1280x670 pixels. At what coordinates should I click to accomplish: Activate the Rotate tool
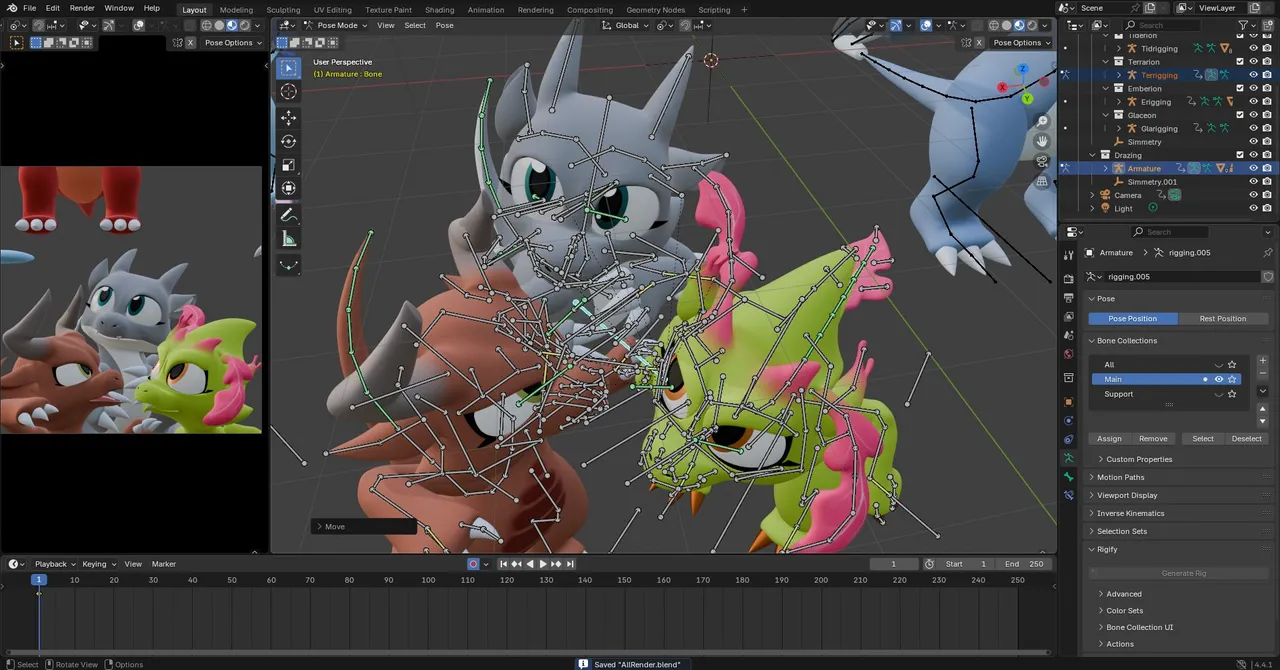pyautogui.click(x=288, y=142)
